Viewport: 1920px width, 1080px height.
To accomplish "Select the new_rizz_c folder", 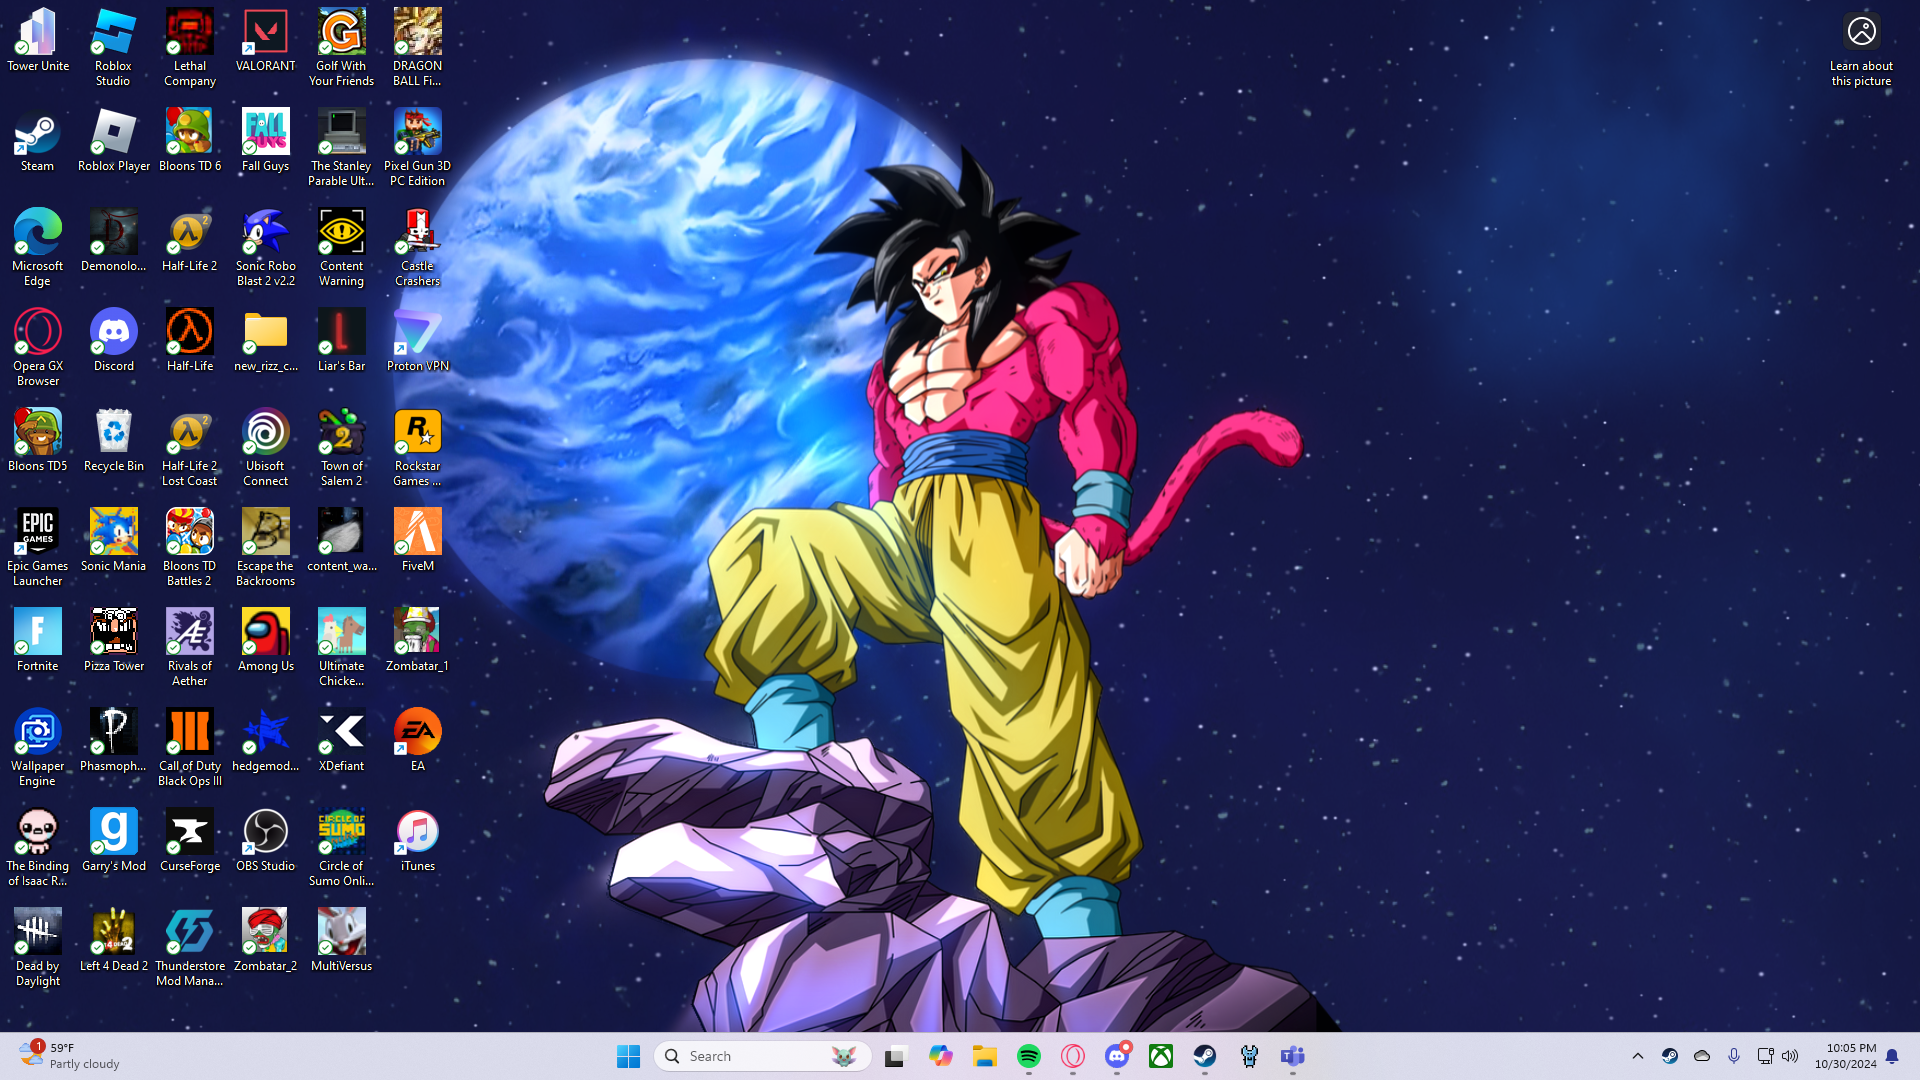I will point(266,341).
